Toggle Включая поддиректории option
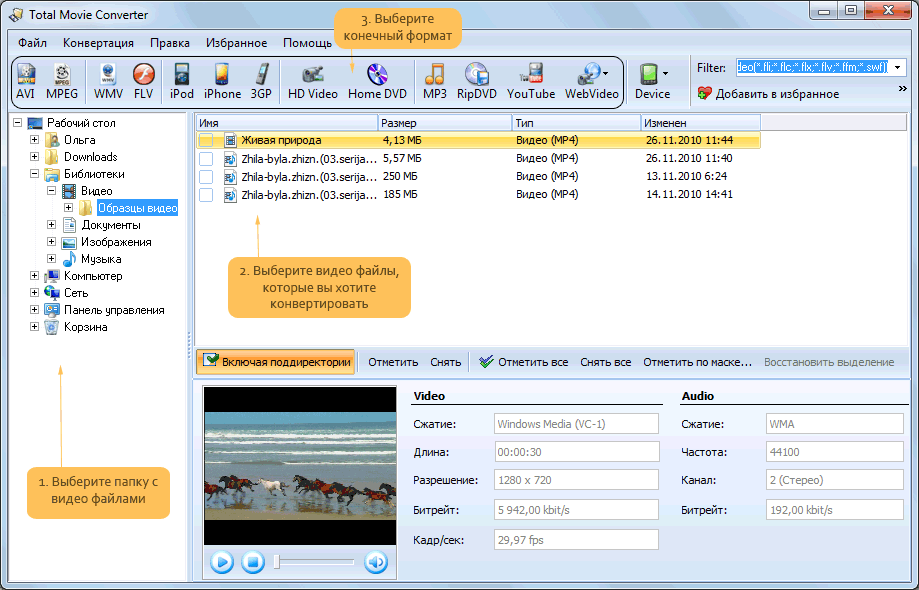 [x=276, y=362]
